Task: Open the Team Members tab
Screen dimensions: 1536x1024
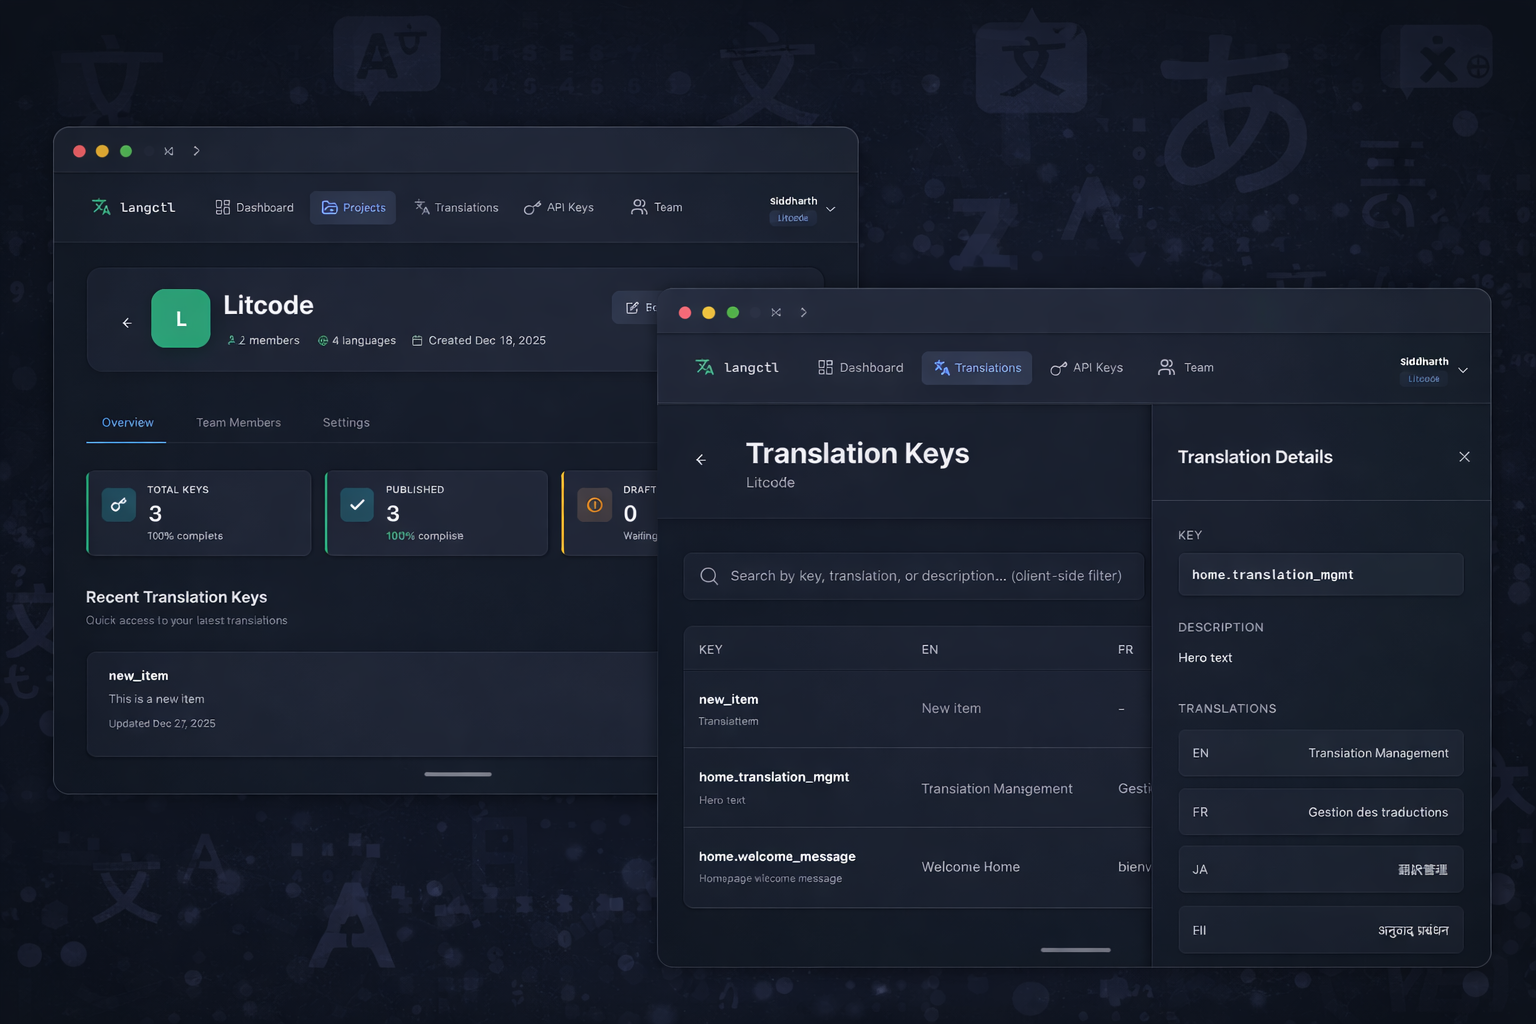Action: pos(238,423)
